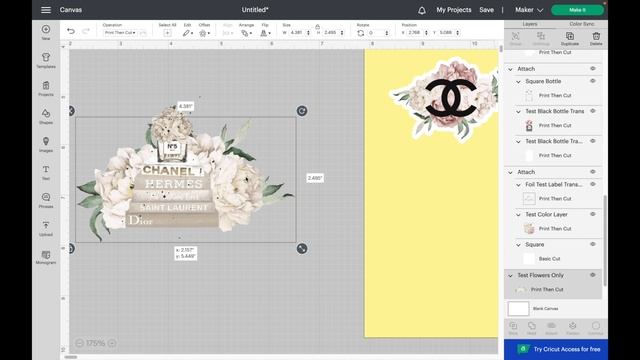
Task: Click the Test Color Layer thumbnail
Action: pos(529,229)
